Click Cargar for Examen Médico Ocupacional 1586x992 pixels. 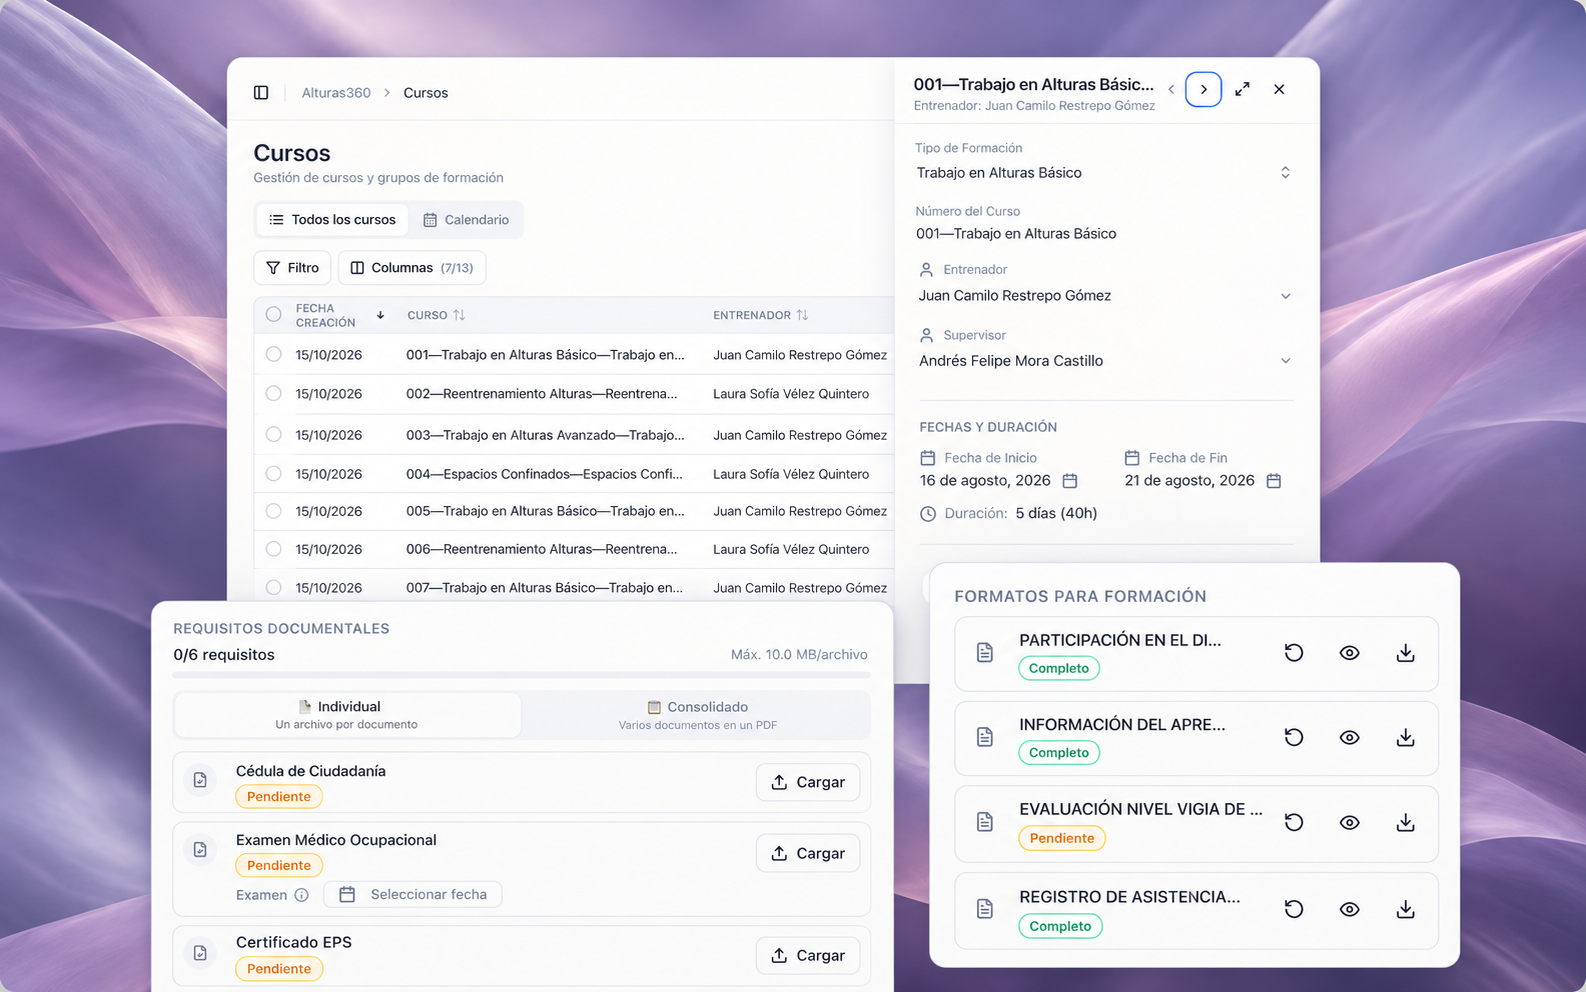pos(808,853)
